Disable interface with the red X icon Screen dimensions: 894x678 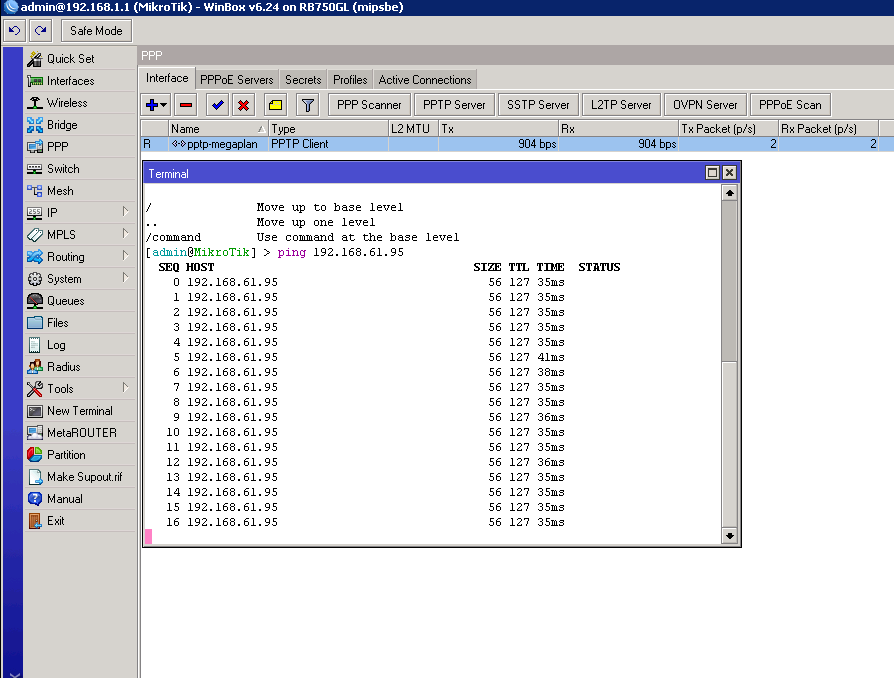[x=243, y=105]
